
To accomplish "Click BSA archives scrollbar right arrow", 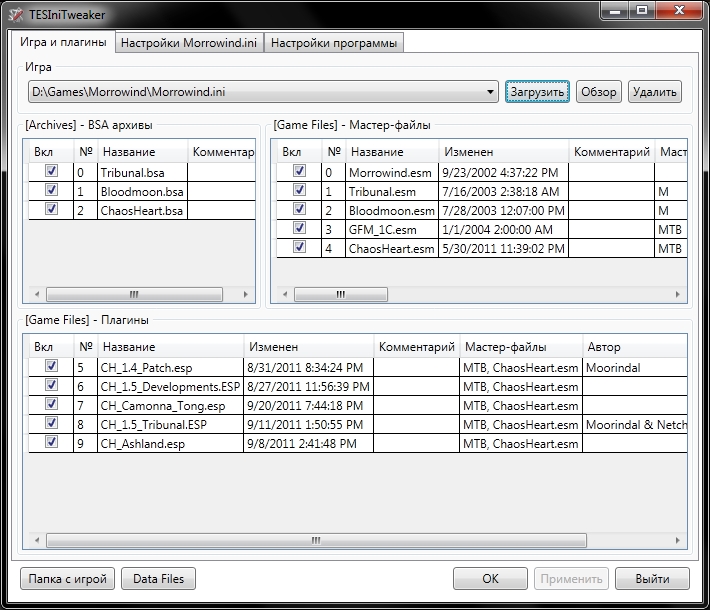I will (x=245, y=294).
